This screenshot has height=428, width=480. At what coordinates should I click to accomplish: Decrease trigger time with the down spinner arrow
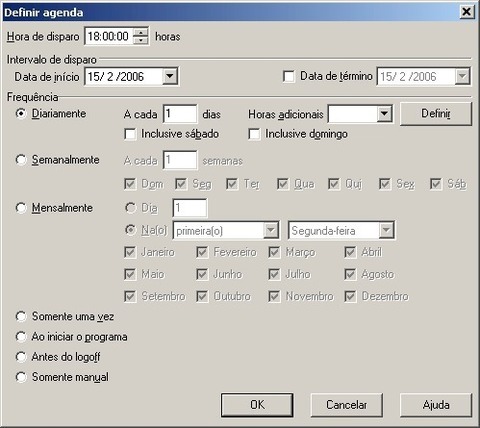(x=141, y=40)
